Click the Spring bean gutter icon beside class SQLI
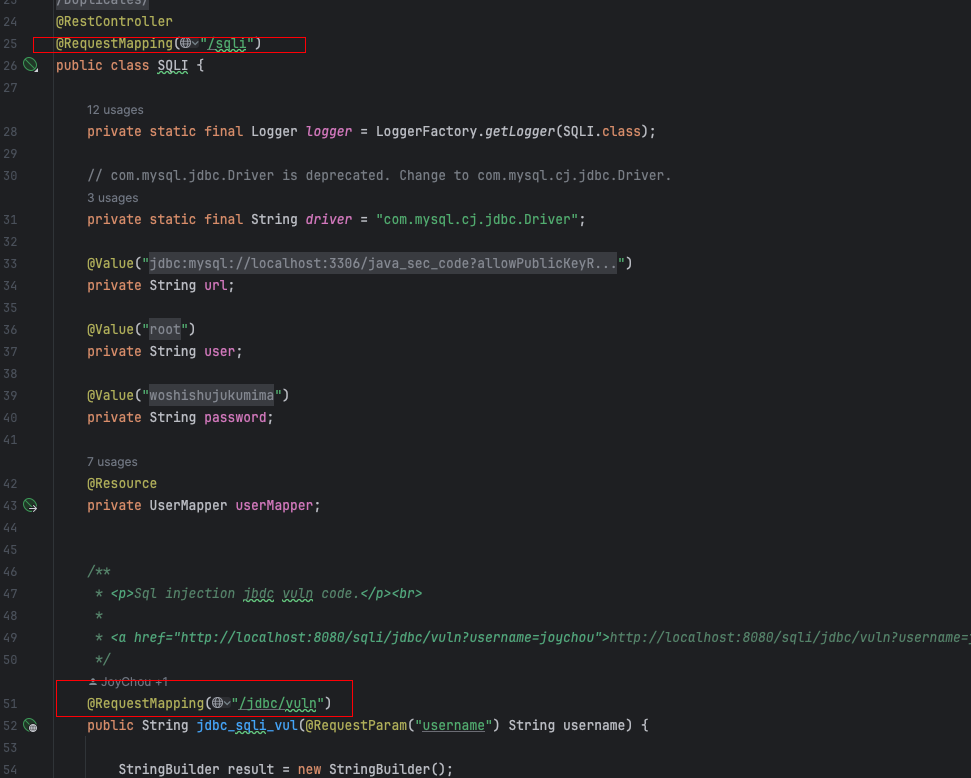Screen dimensions: 971x778 click(30, 64)
